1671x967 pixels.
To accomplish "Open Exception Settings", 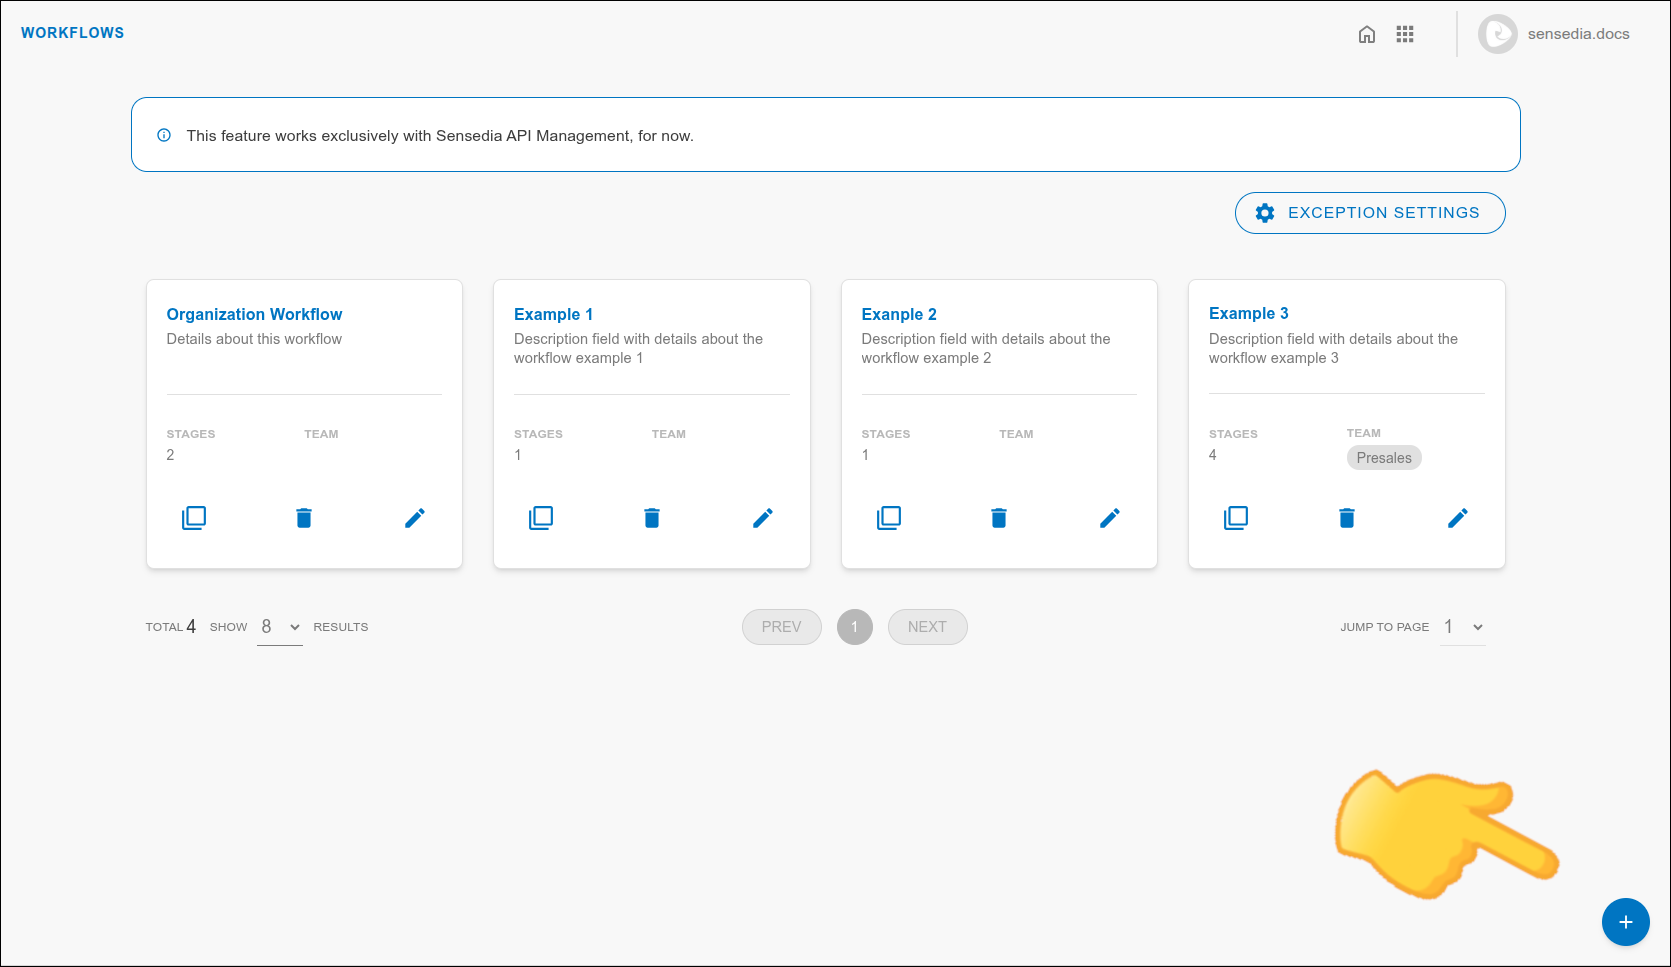I will (x=1369, y=212).
